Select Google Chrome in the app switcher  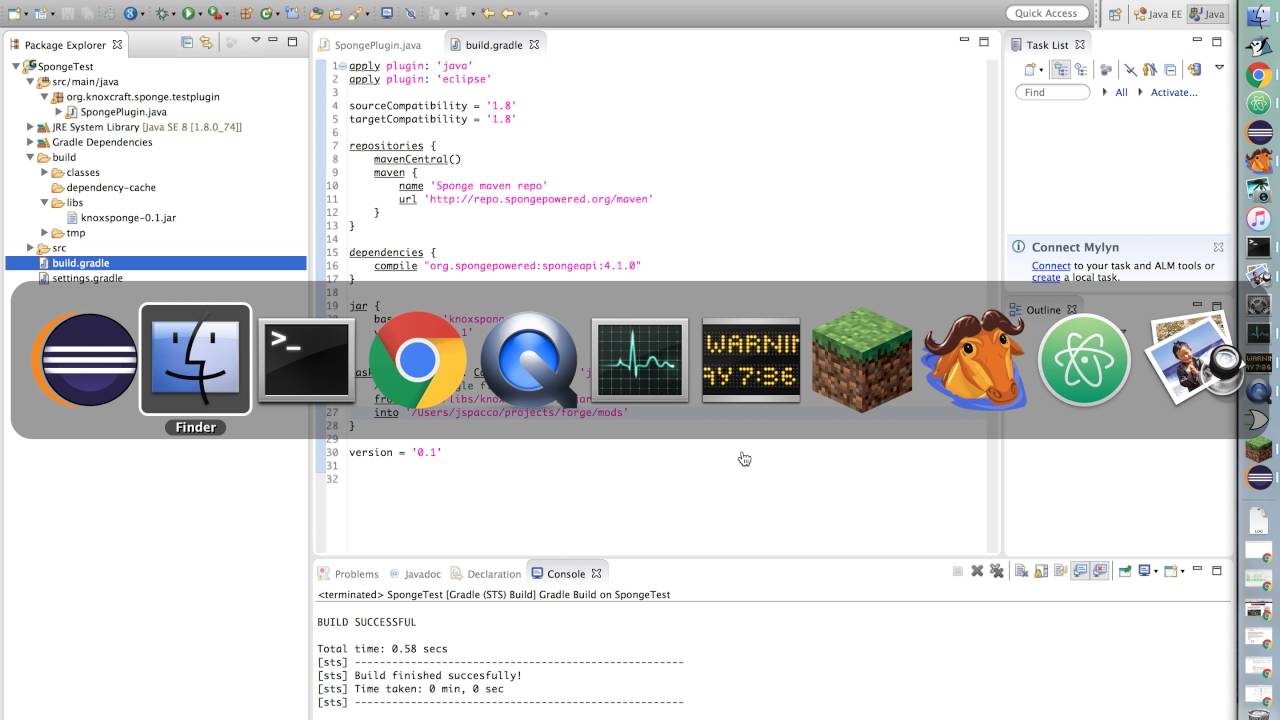[x=417, y=359]
